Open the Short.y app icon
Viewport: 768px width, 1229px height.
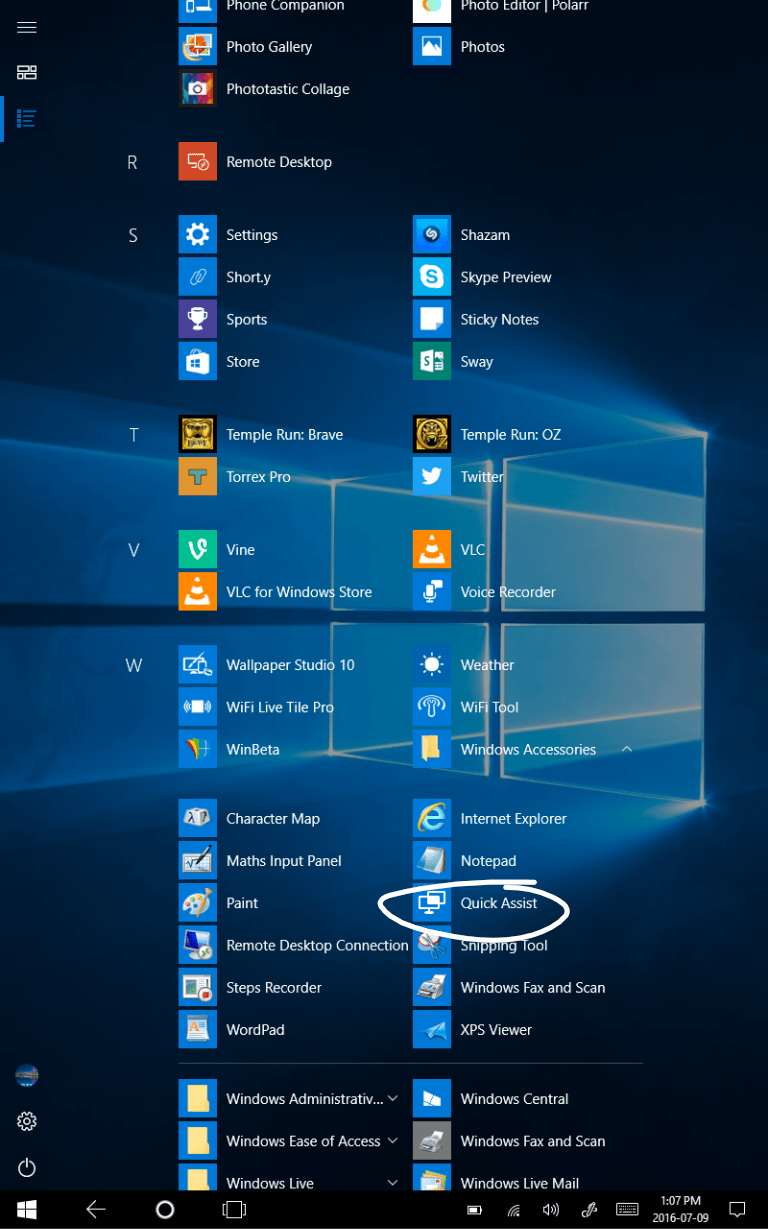[198, 277]
